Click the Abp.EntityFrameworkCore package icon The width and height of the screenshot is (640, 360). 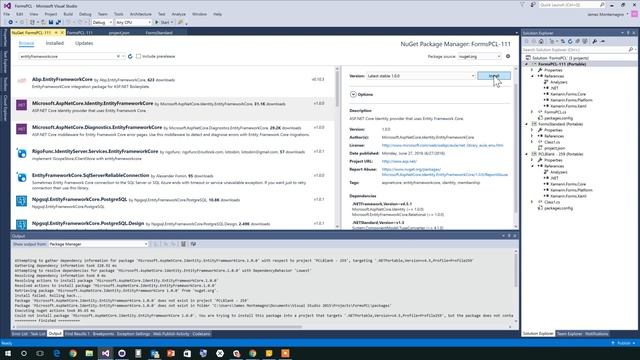(21, 80)
